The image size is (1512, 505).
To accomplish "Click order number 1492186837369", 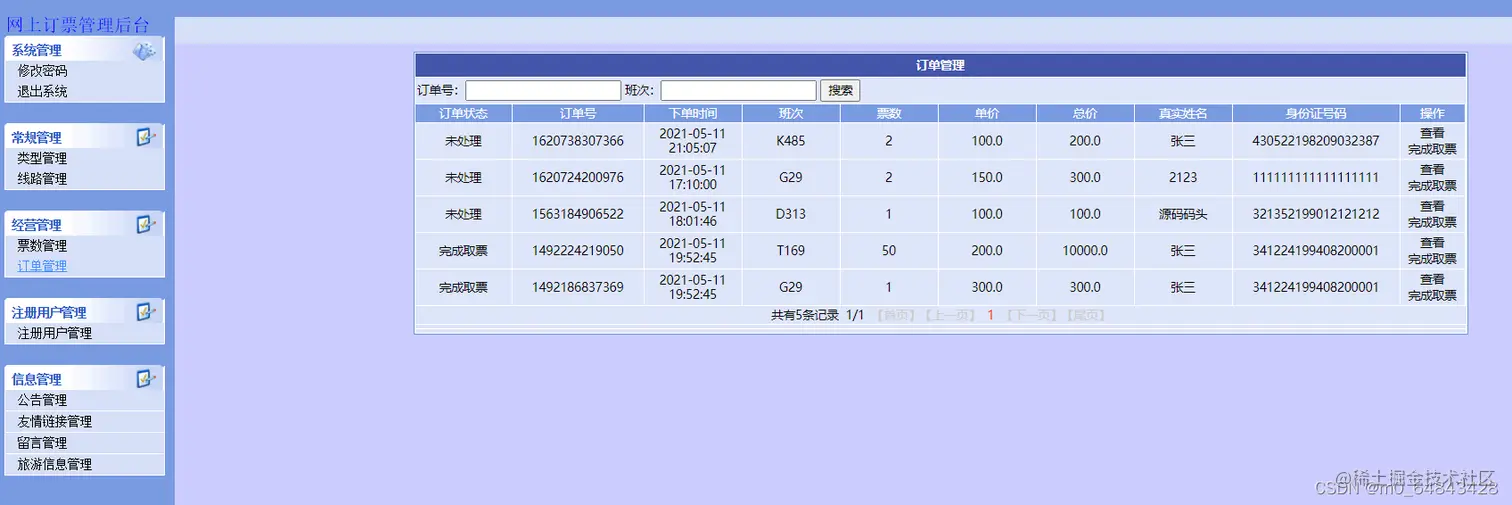I will (578, 288).
